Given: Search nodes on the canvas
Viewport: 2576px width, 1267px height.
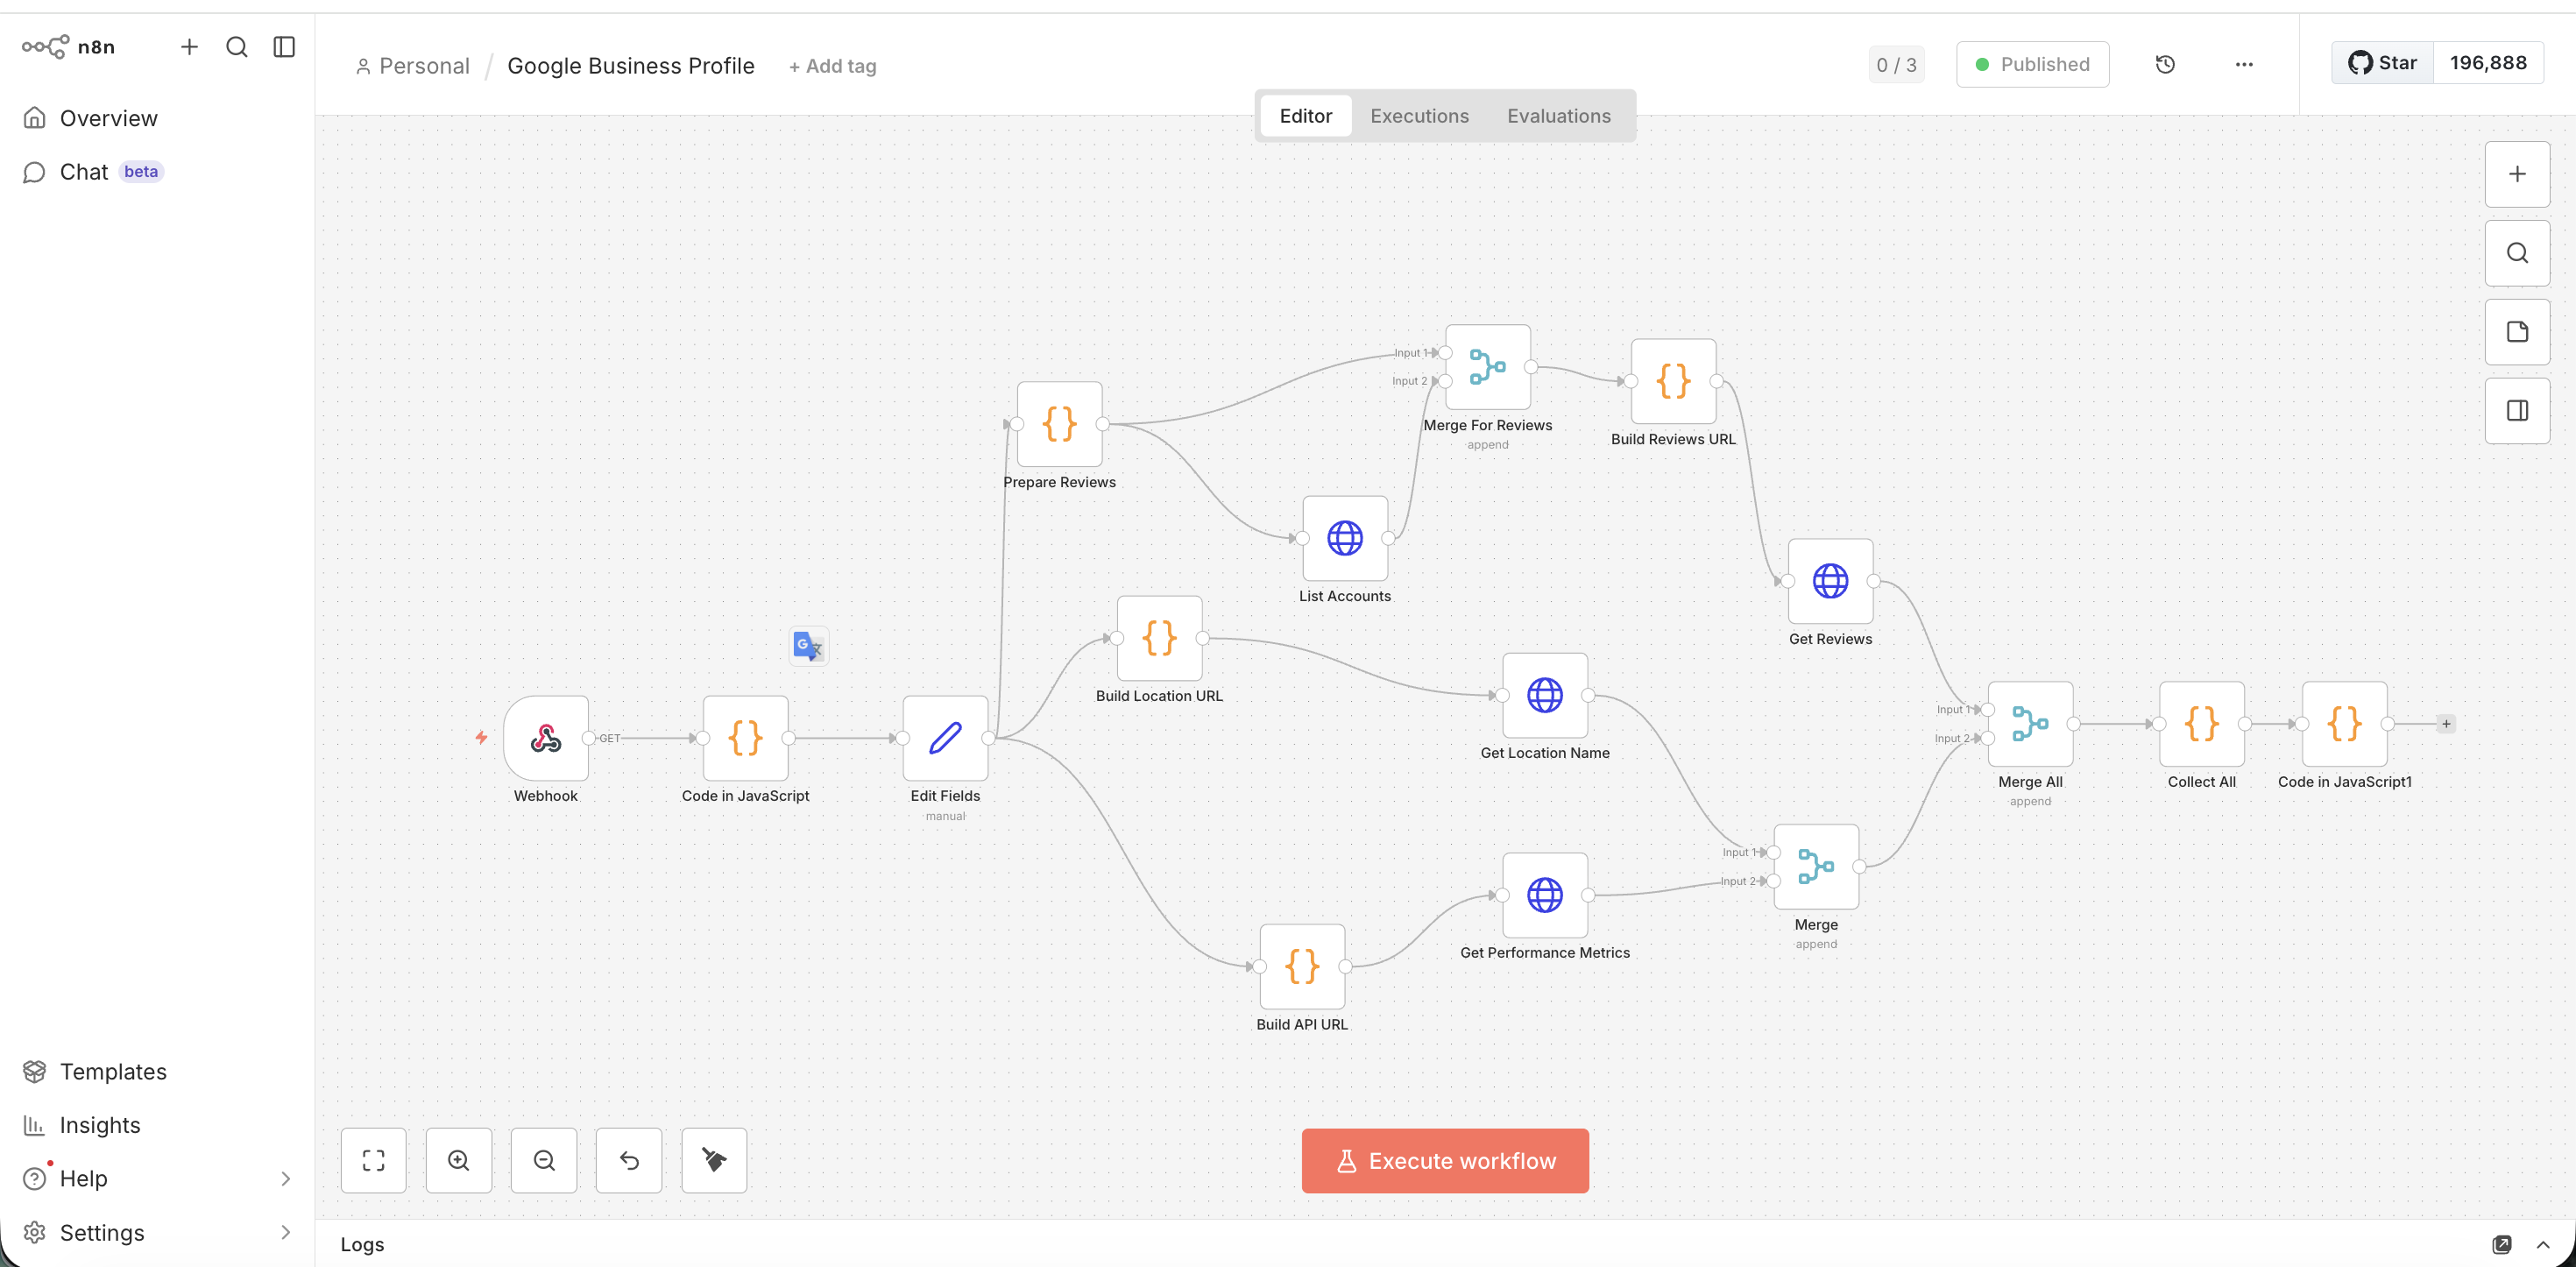Looking at the screenshot, I should pyautogui.click(x=2517, y=253).
